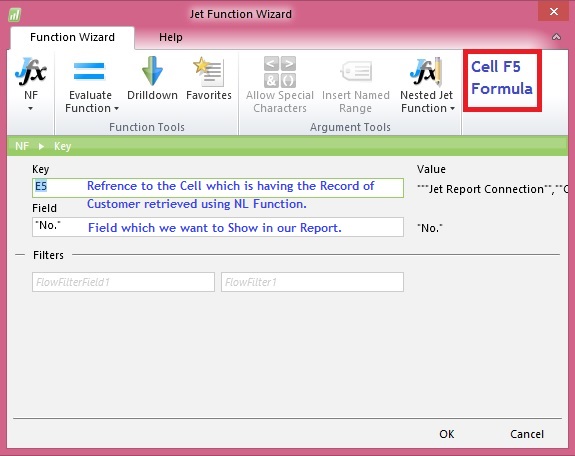Click the breadcrumb arrow between NF and Key
The height and width of the screenshot is (456, 575).
[x=41, y=146]
